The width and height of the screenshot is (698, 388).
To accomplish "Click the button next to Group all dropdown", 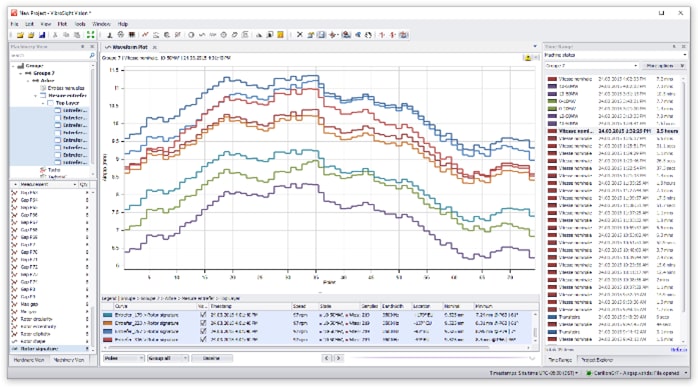I will click(212, 358).
